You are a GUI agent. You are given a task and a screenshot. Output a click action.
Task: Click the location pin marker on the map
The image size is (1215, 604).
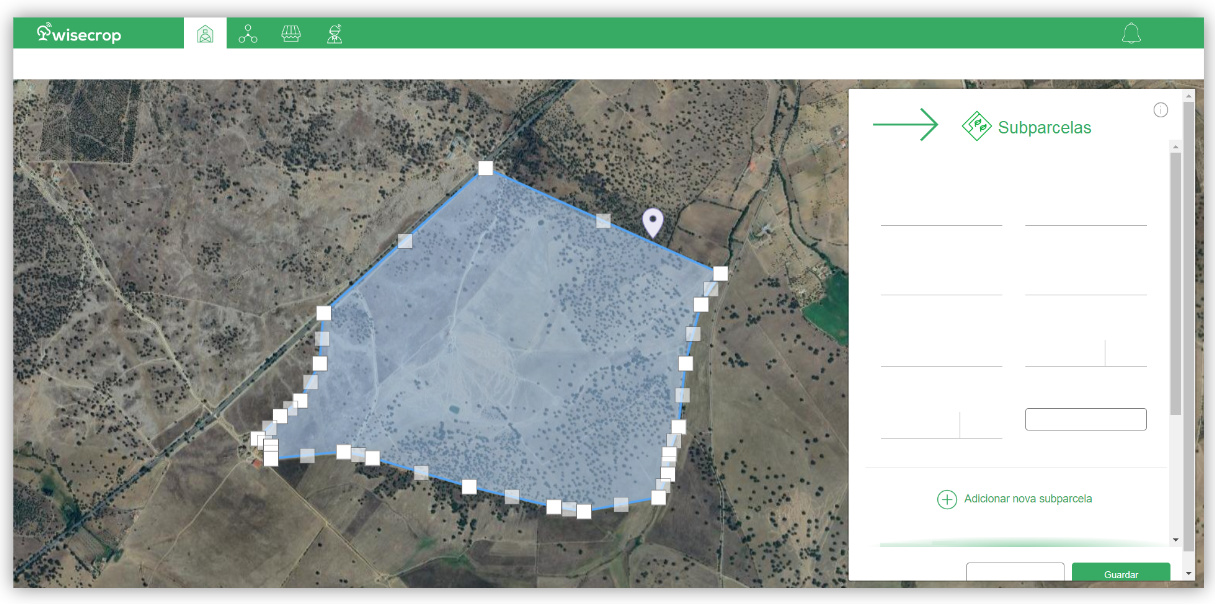653,222
